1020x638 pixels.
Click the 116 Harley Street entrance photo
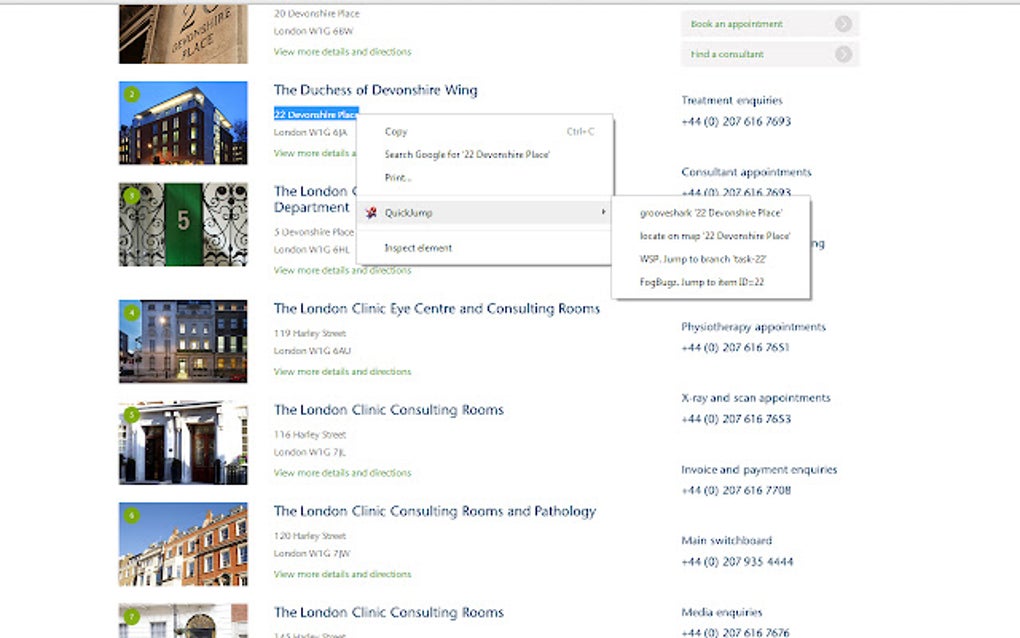point(183,443)
